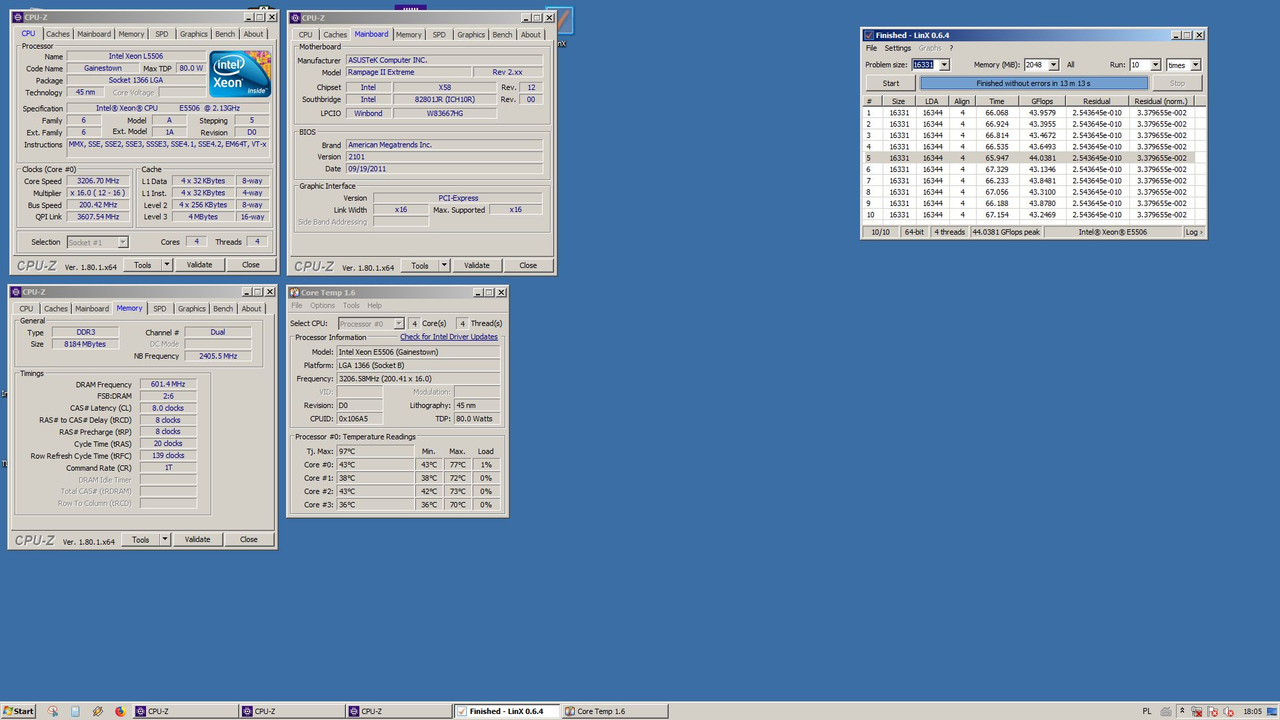Open the Socket #1 Selection dropdown
1280x720 pixels.
[123, 242]
